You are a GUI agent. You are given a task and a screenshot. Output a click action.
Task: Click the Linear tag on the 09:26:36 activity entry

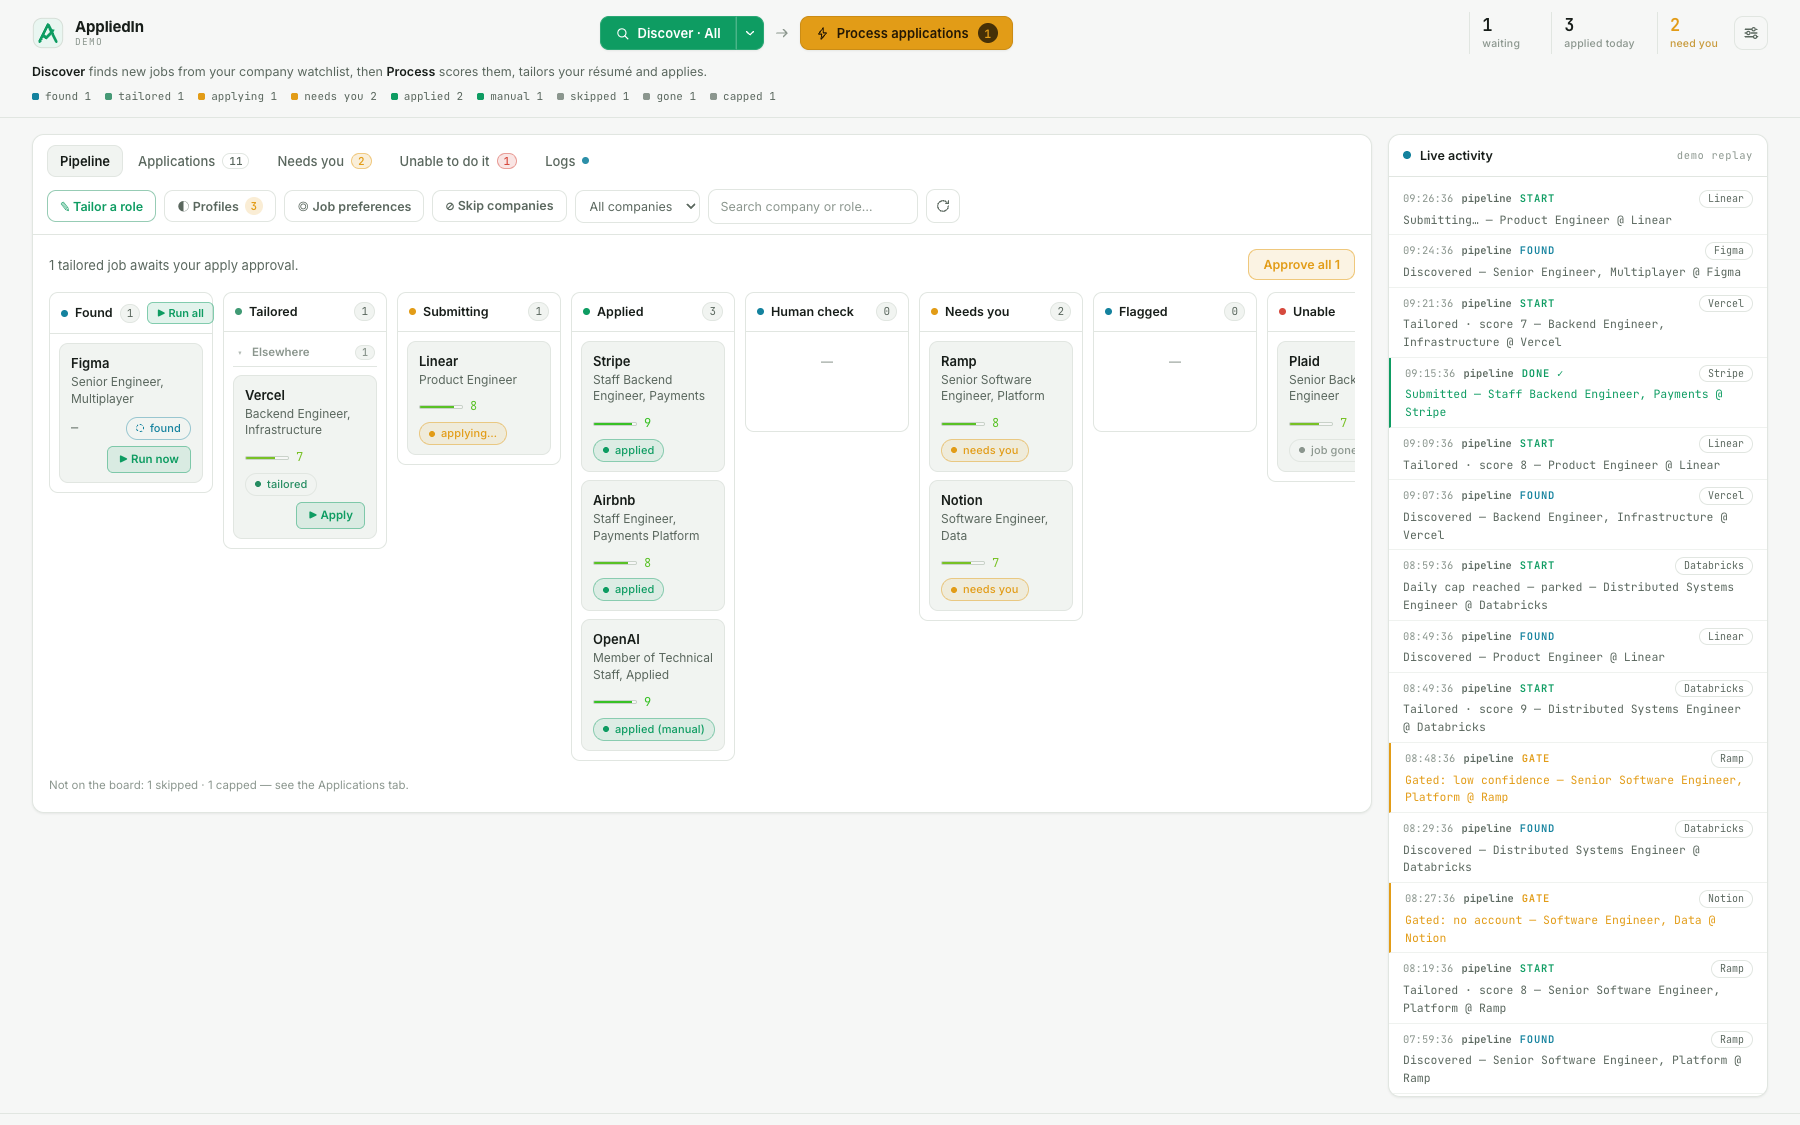1725,199
